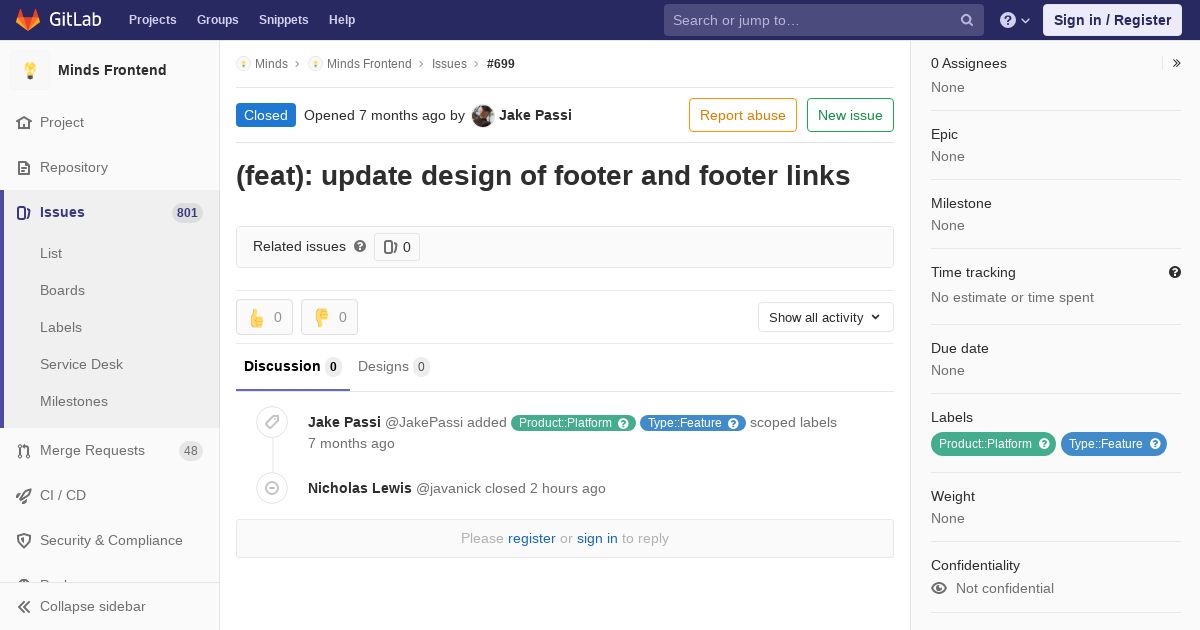Open List under Issues
Screen dimensions: 1200x630
[x=51, y=254]
